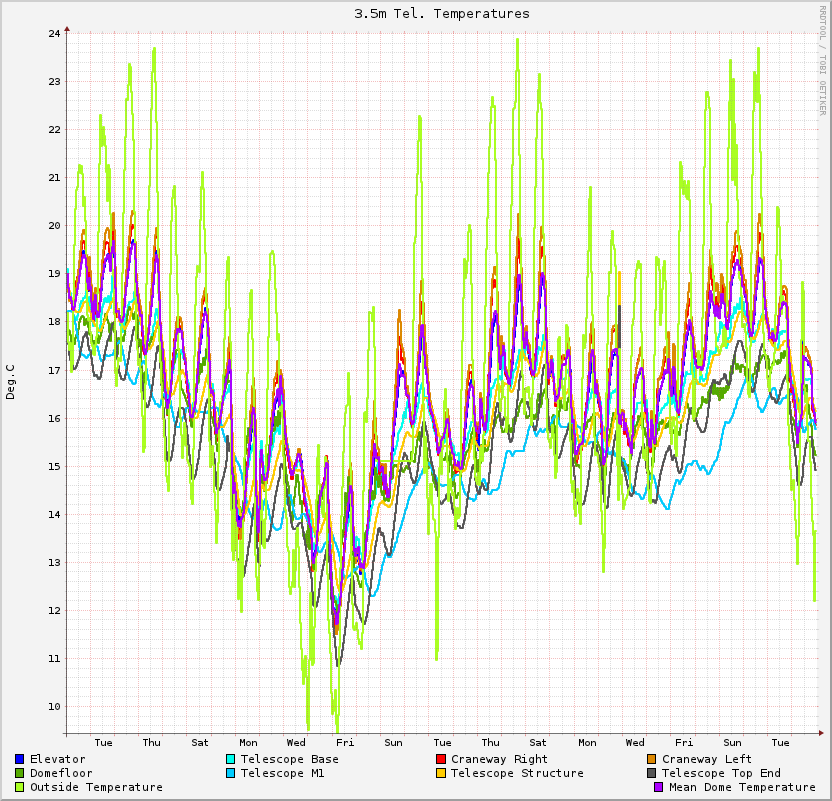Click the green Domefloor legend swatch
Image resolution: width=832 pixels, height=801 pixels.
(20, 773)
